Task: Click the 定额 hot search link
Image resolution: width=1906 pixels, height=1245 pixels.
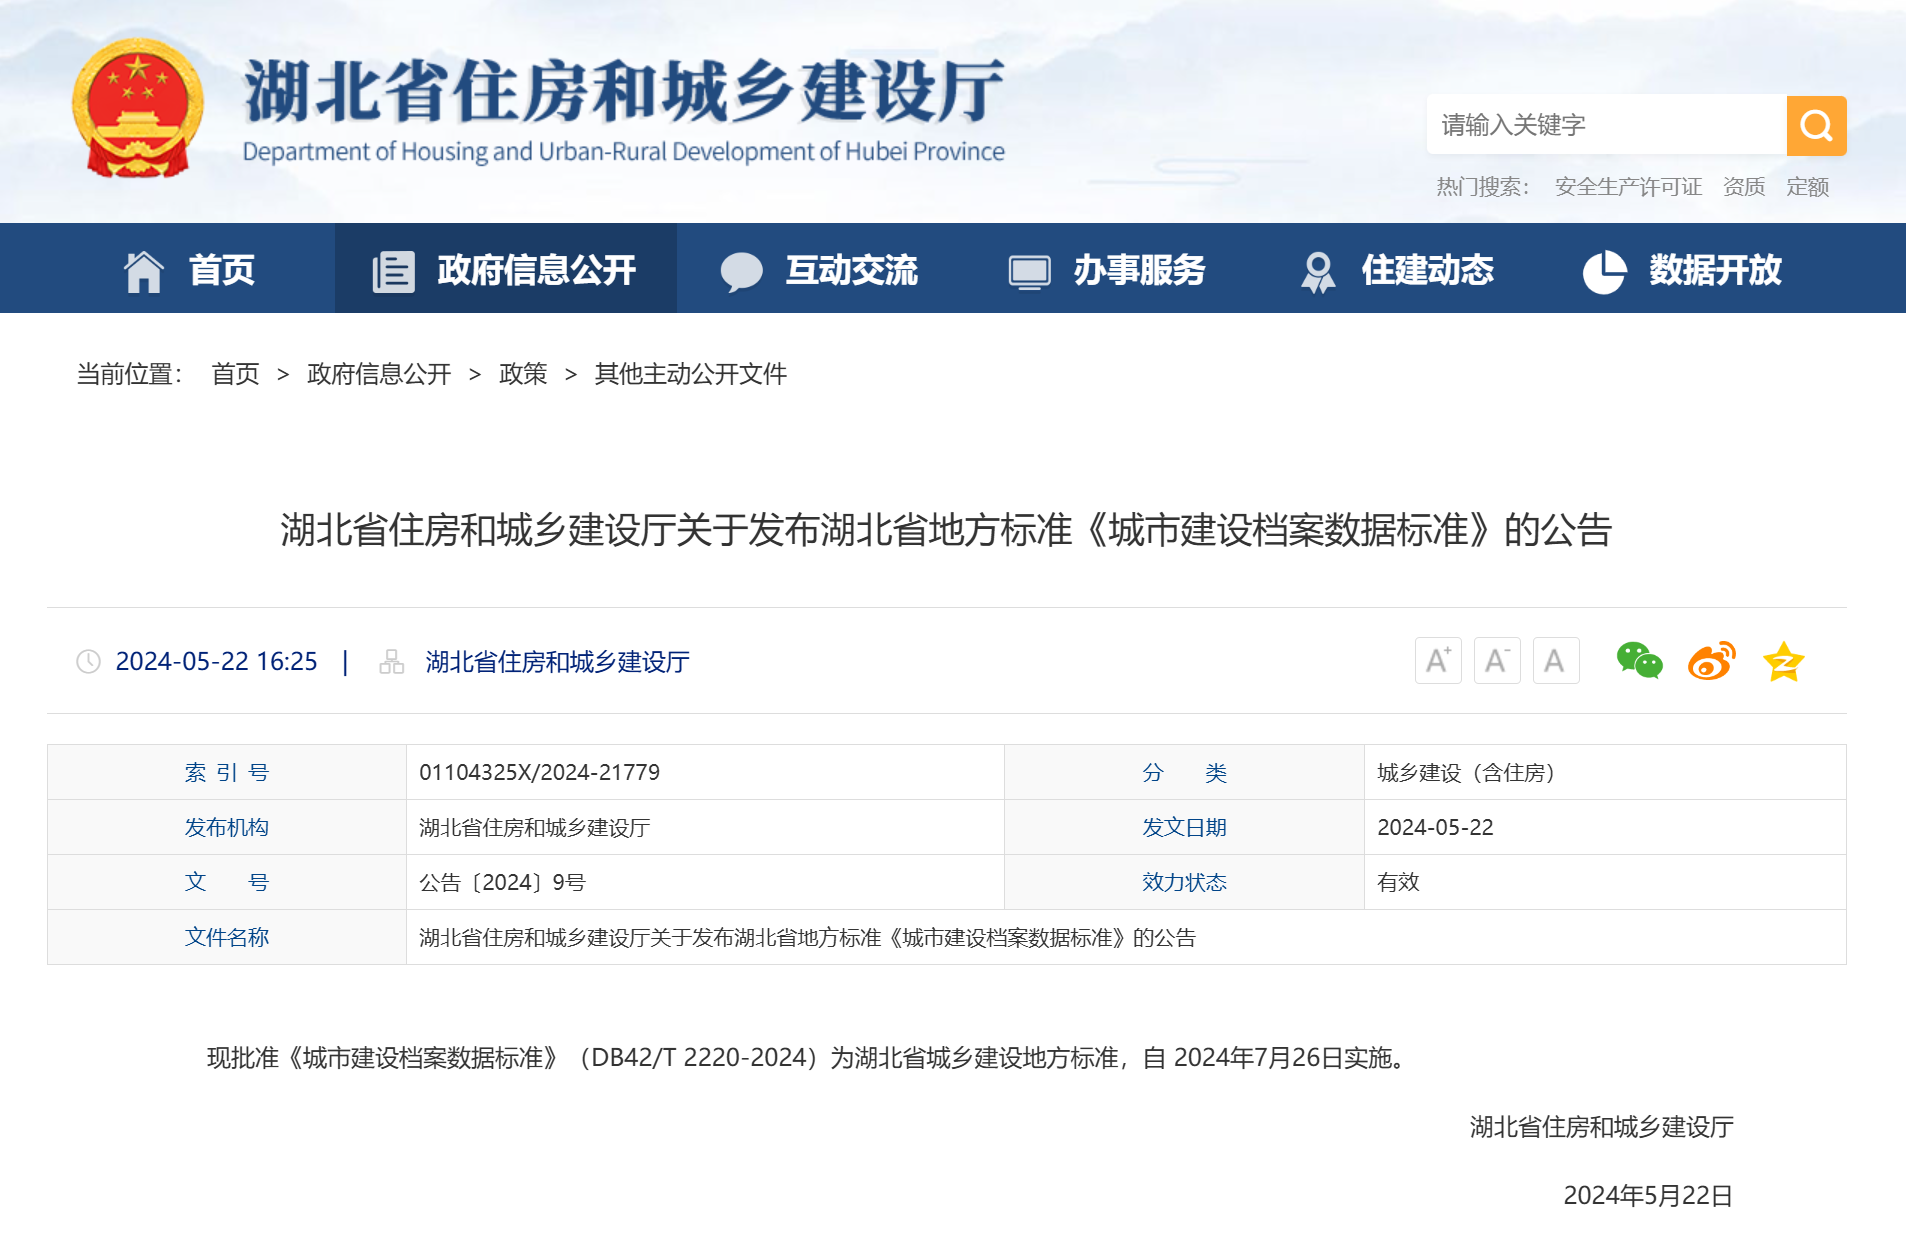Action: click(1807, 187)
